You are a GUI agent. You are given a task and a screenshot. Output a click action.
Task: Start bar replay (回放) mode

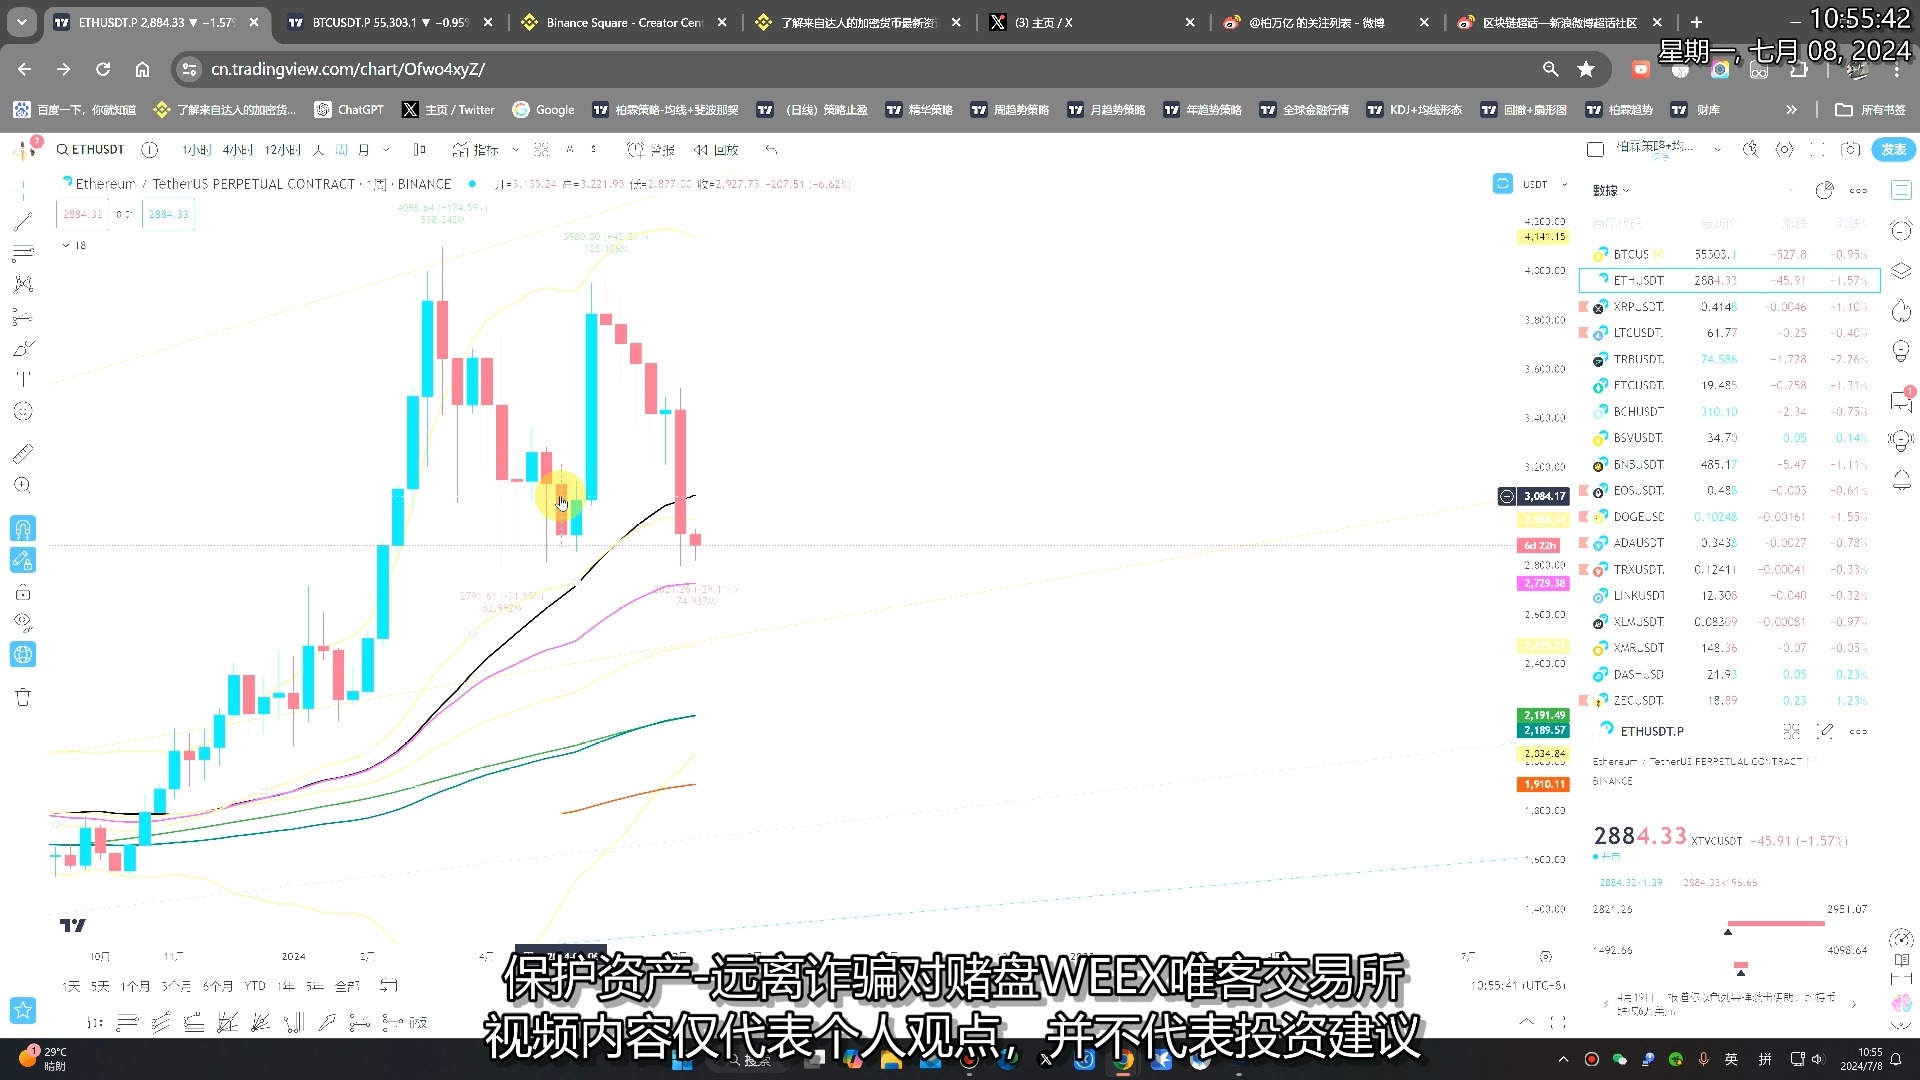click(x=716, y=150)
